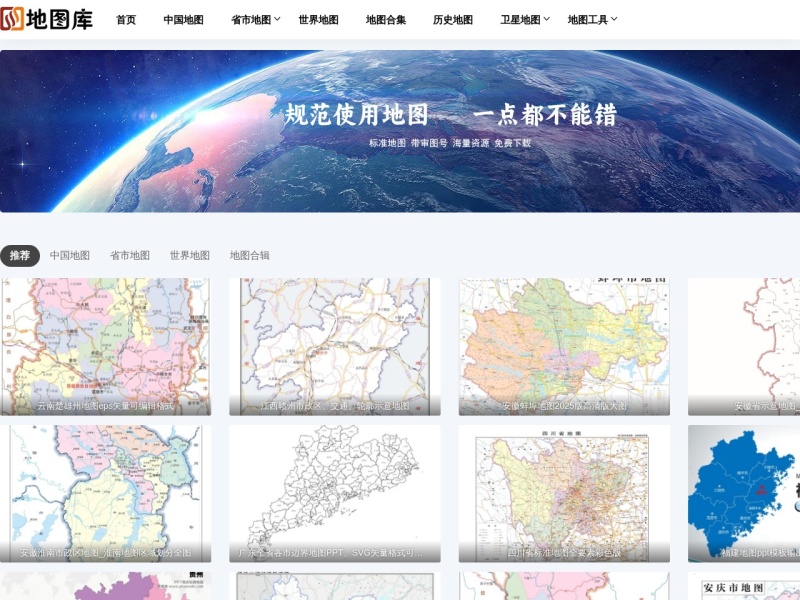Open the 广东全省各市边界地图PPT thumbnail
Viewport: 800px width, 600px height.
click(x=335, y=493)
